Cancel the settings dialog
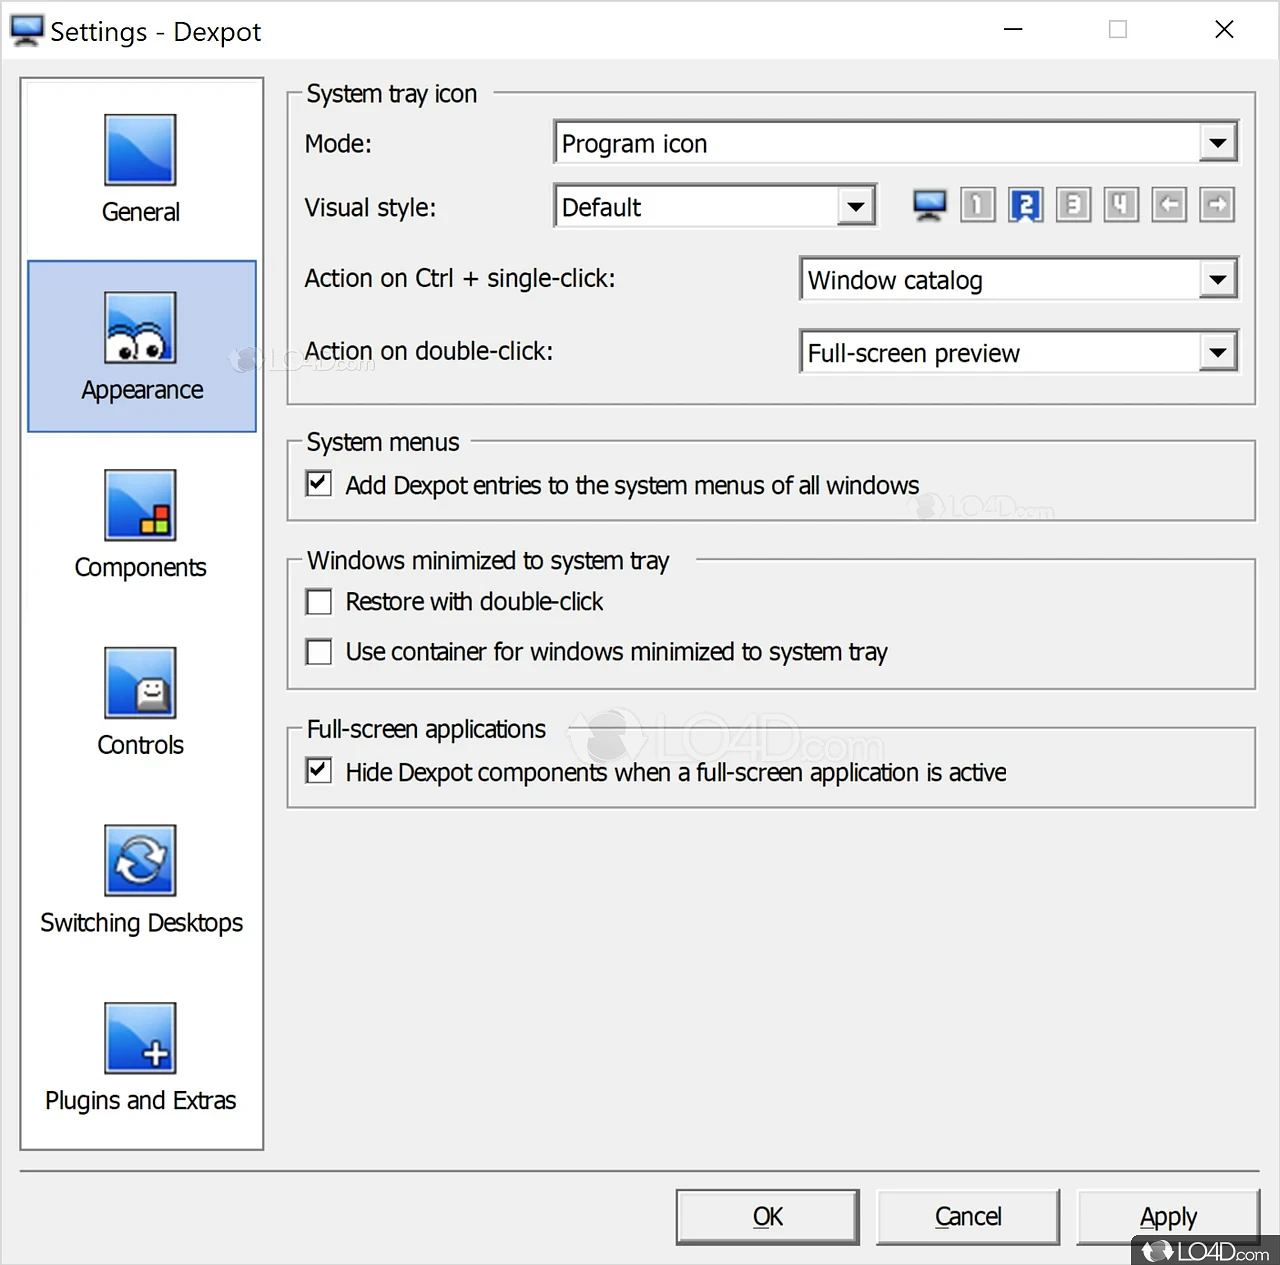The height and width of the screenshot is (1265, 1280). tap(967, 1216)
